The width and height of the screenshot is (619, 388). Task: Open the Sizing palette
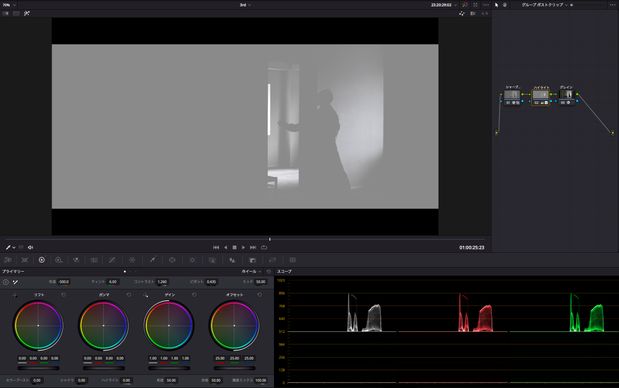272,260
